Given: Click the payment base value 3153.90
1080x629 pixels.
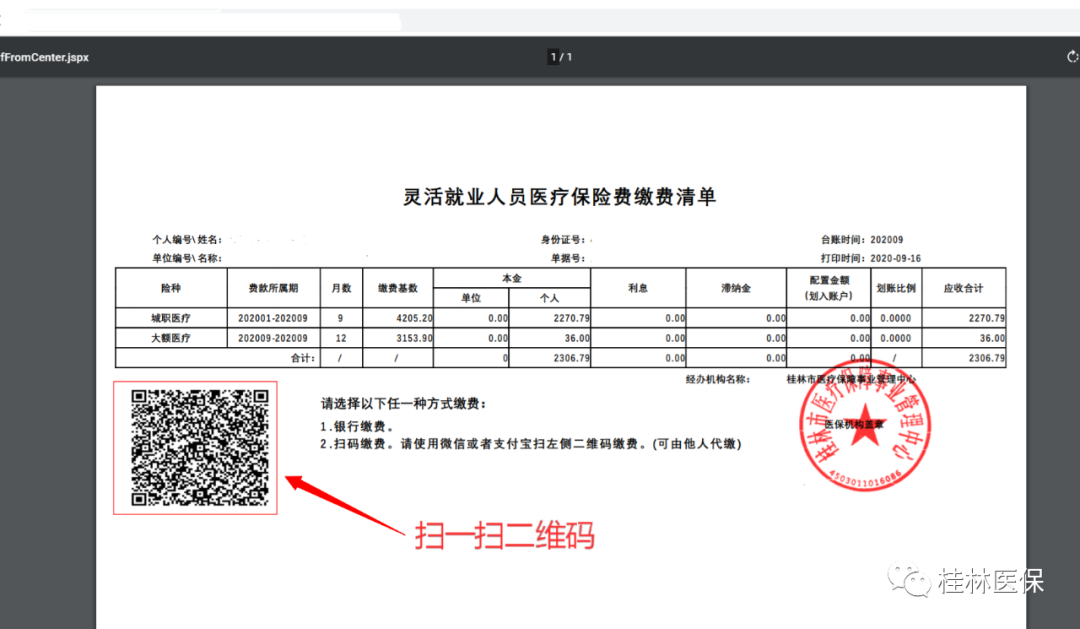Looking at the screenshot, I should [x=415, y=338].
